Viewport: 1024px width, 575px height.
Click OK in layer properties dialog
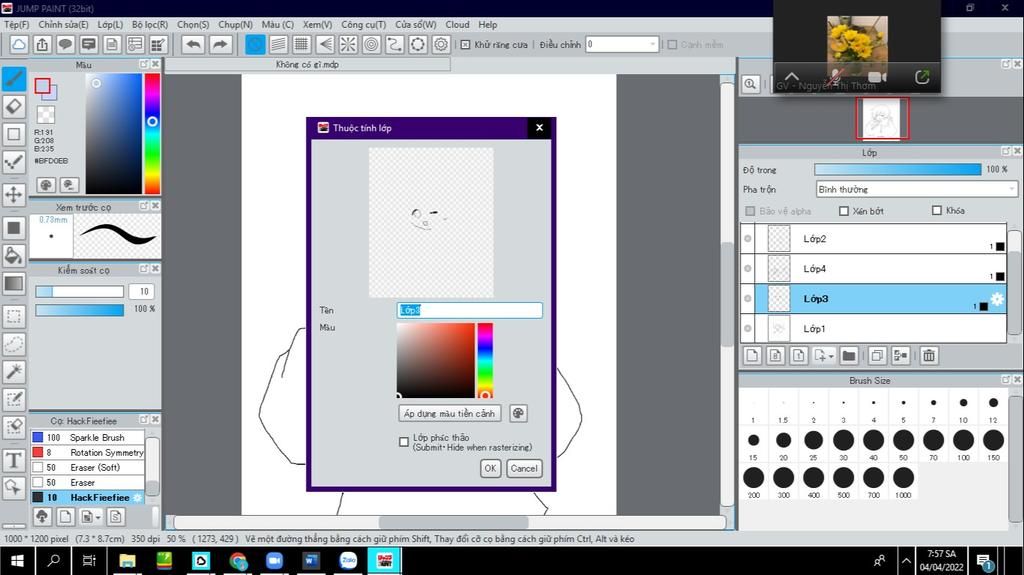(490, 468)
